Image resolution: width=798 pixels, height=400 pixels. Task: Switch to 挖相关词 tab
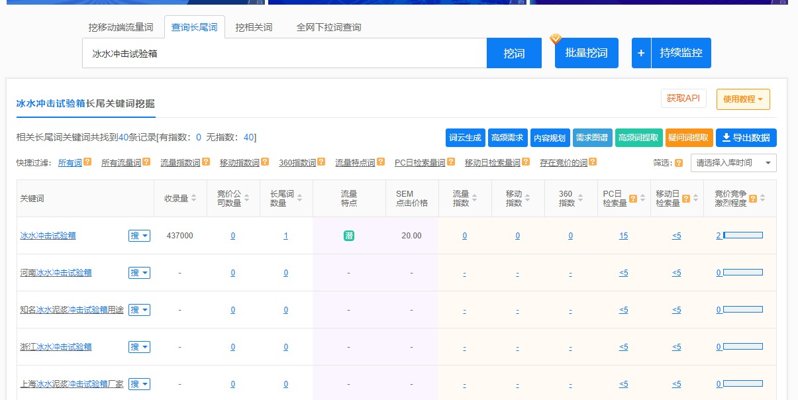pyautogui.click(x=253, y=27)
